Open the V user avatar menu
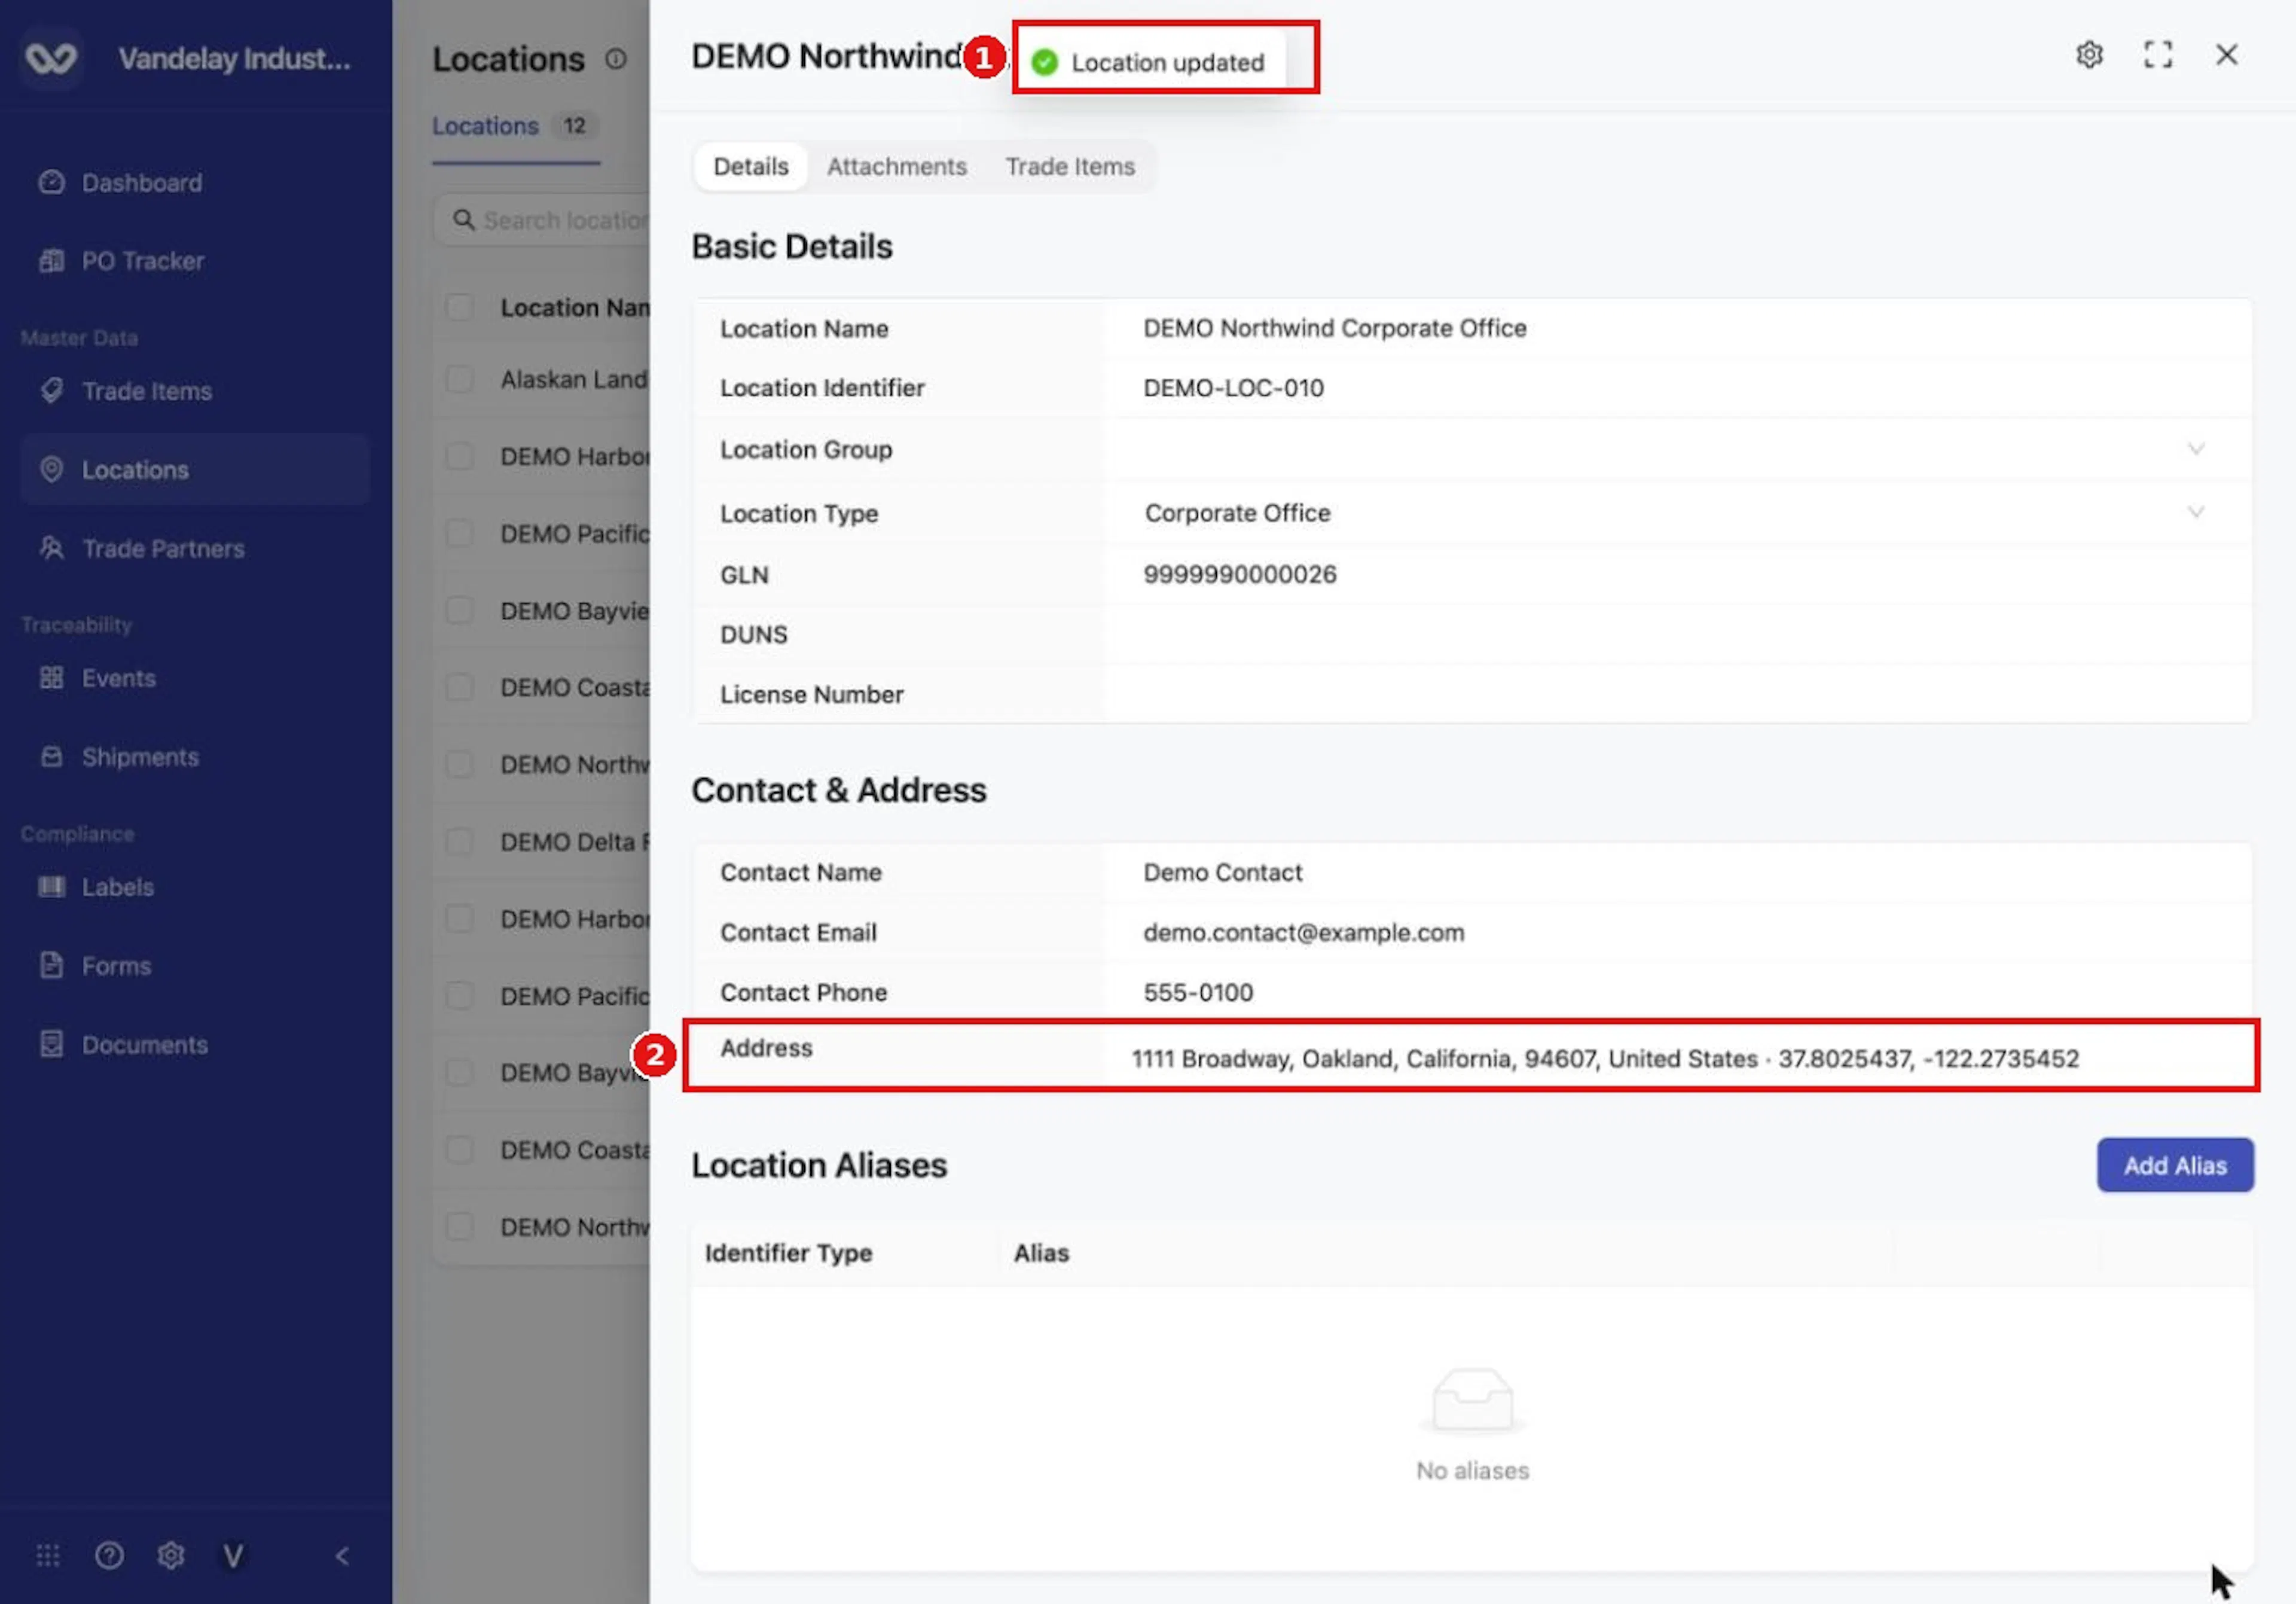Image resolution: width=2296 pixels, height=1604 pixels. 233,1556
